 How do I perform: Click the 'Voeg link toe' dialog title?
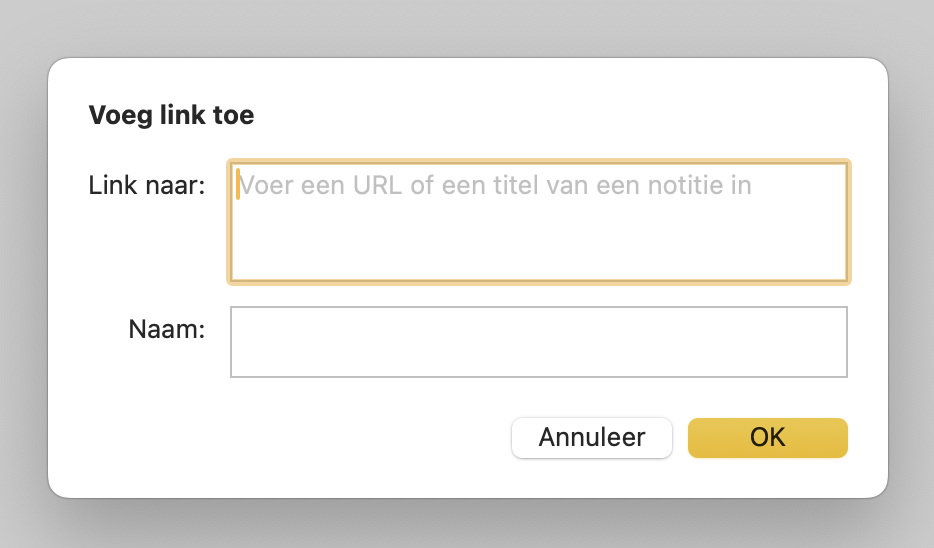[x=171, y=116]
